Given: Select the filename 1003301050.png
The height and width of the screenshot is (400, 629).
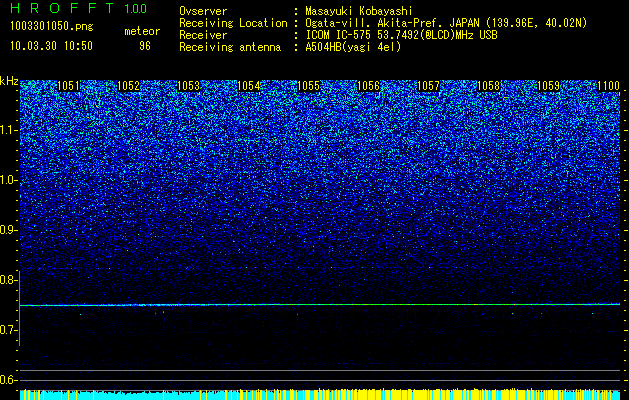Looking at the screenshot, I should (52, 27).
